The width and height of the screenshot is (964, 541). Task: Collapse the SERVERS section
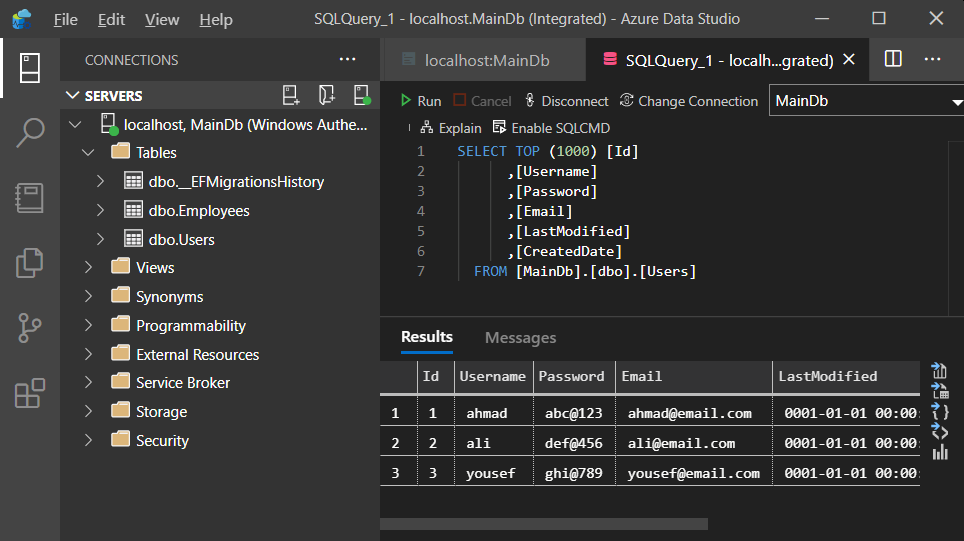pos(73,95)
